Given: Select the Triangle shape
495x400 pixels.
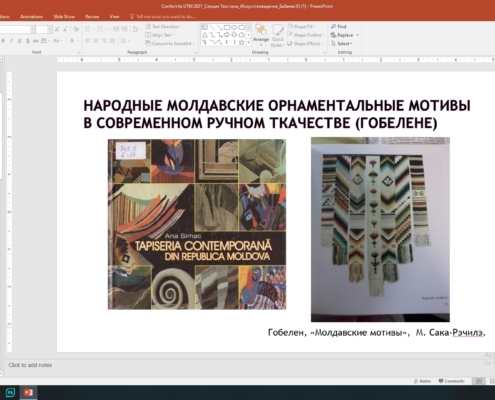Looking at the screenshot, I should 204,35.
